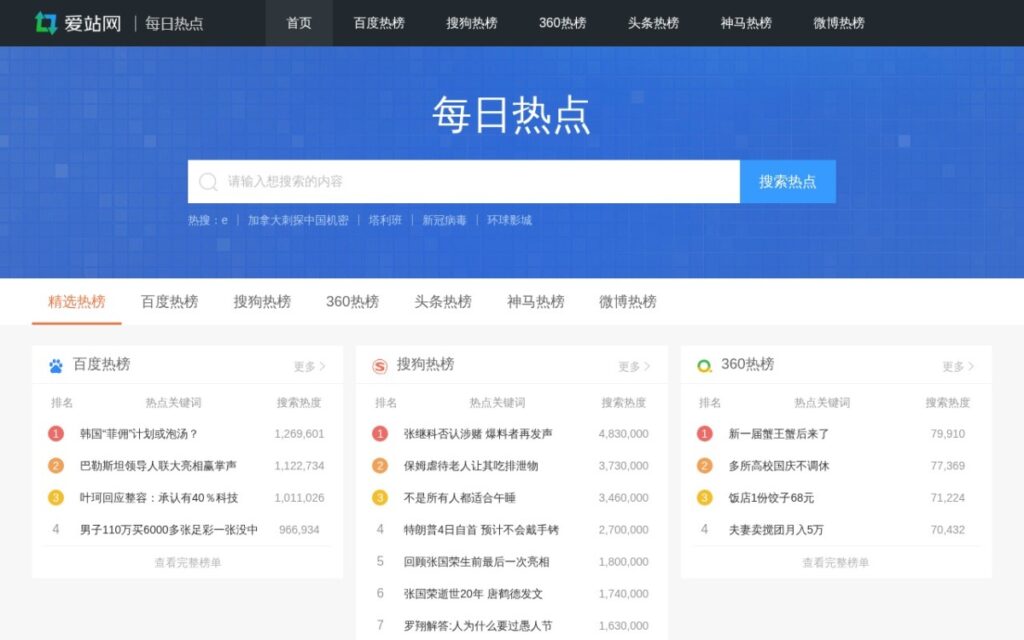The height and width of the screenshot is (640, 1024).
Task: Expand 更多 in the 搜狗热榜 card
Action: 634,366
